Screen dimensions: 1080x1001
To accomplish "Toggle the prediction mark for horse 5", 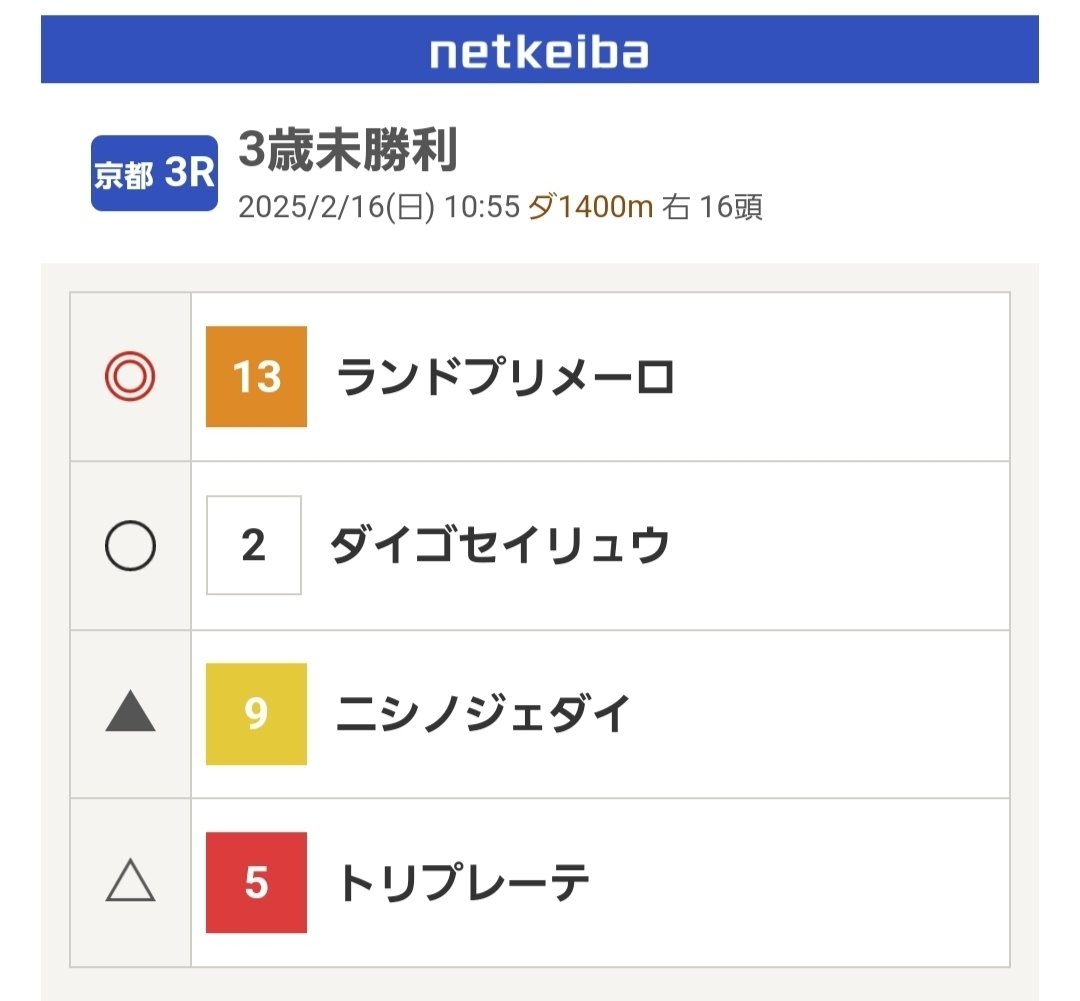I will [129, 879].
